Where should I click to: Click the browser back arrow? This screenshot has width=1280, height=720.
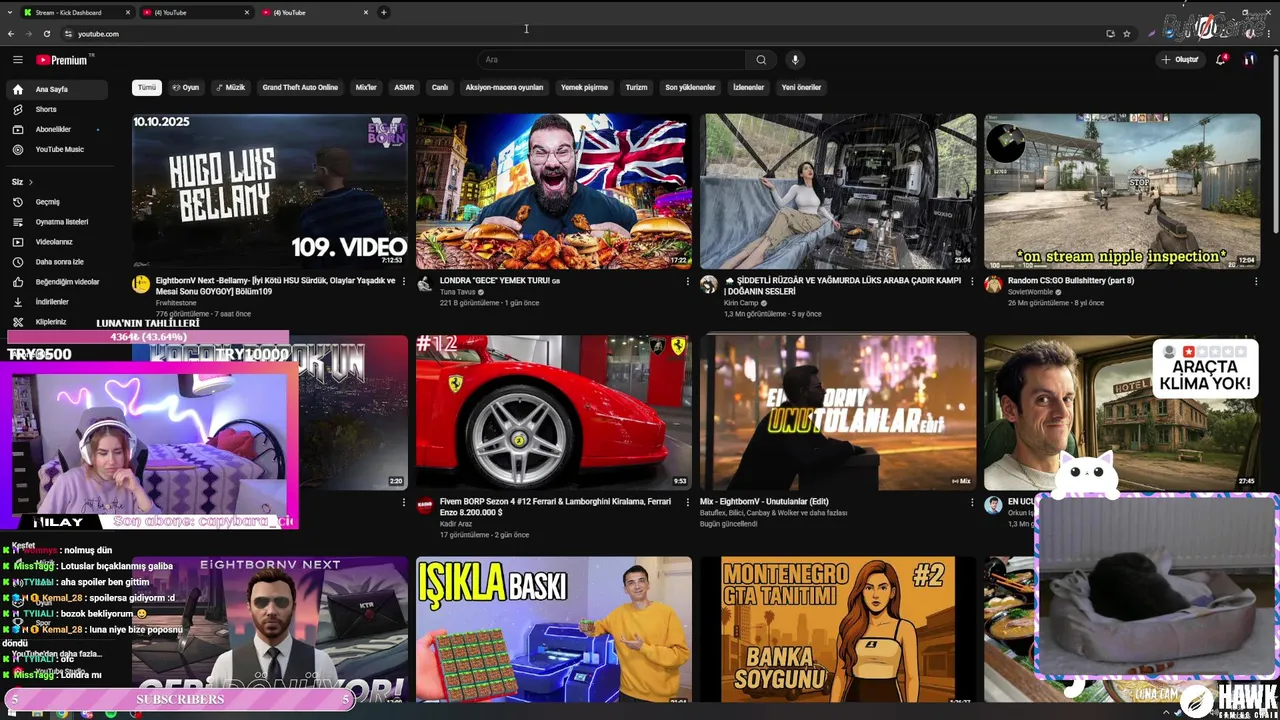coord(11,34)
